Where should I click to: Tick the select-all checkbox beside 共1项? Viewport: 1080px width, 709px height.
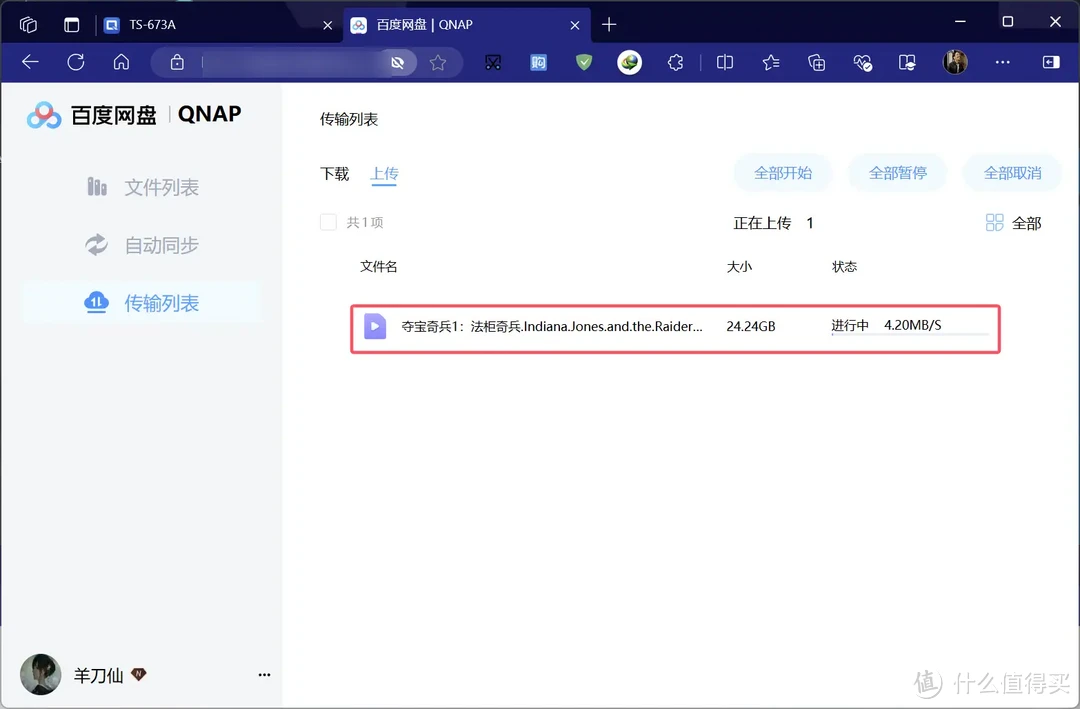[x=328, y=222]
